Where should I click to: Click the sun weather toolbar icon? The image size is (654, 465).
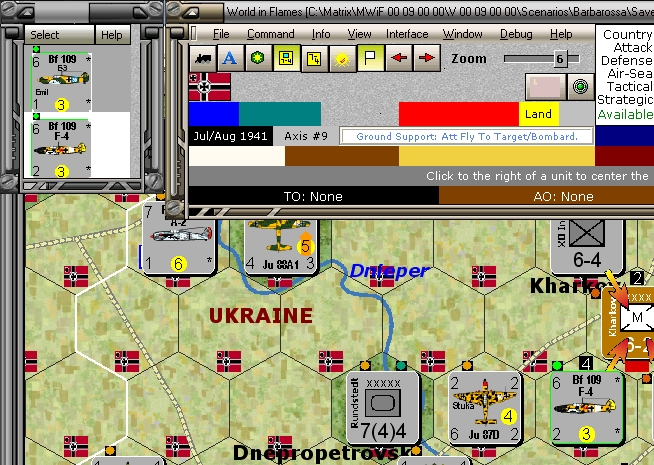(x=342, y=58)
